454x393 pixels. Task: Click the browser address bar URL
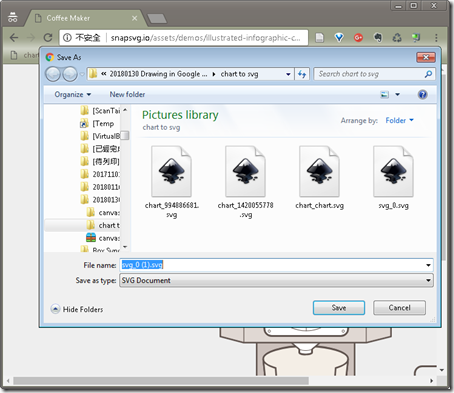tap(205, 38)
